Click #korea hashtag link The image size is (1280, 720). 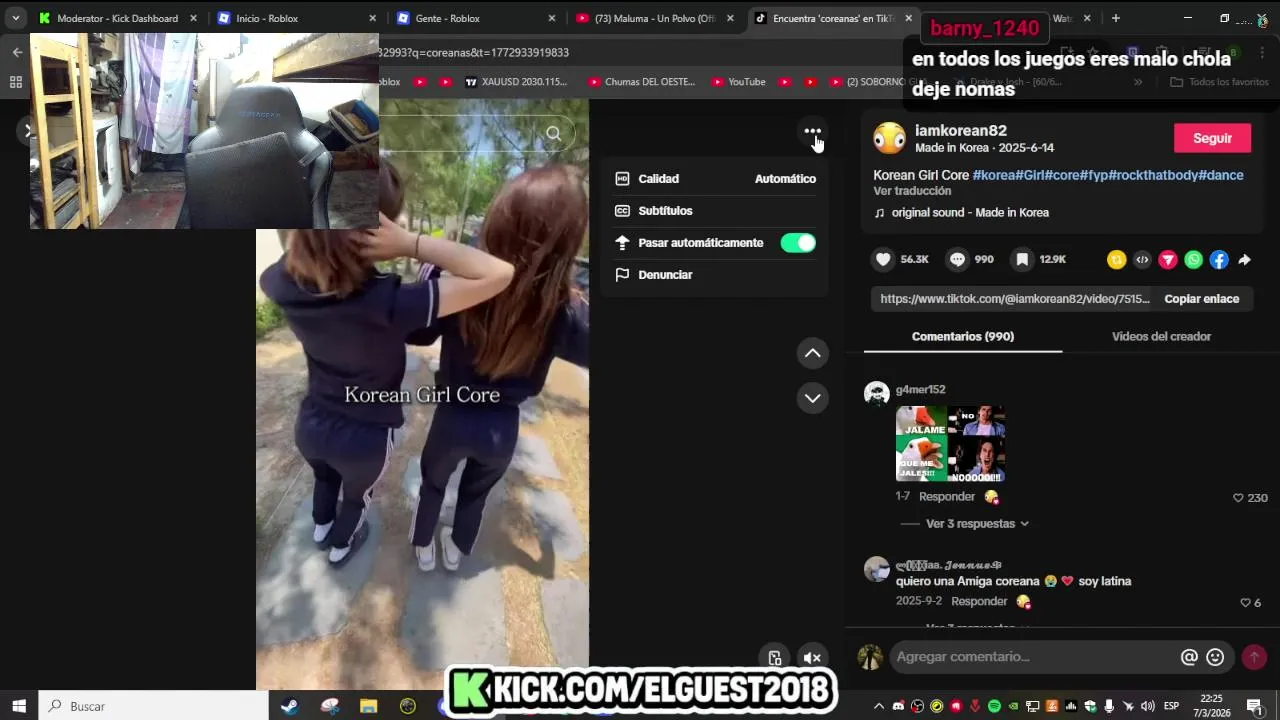pos(994,175)
